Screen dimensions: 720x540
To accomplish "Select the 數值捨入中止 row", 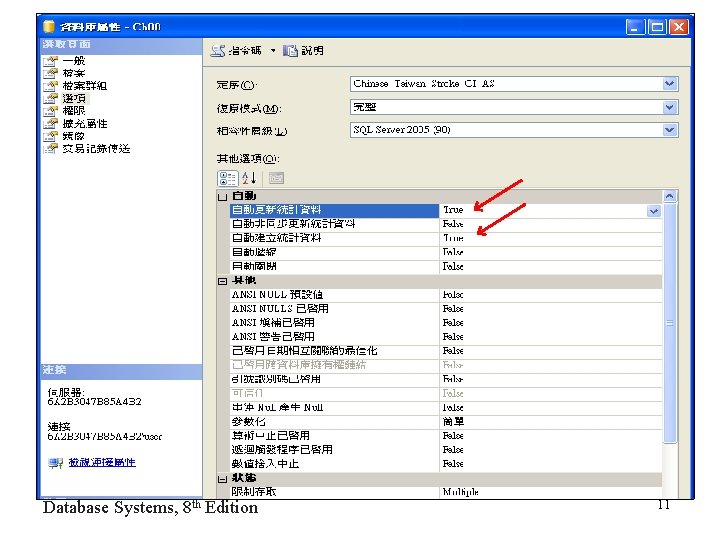I will coord(445,464).
